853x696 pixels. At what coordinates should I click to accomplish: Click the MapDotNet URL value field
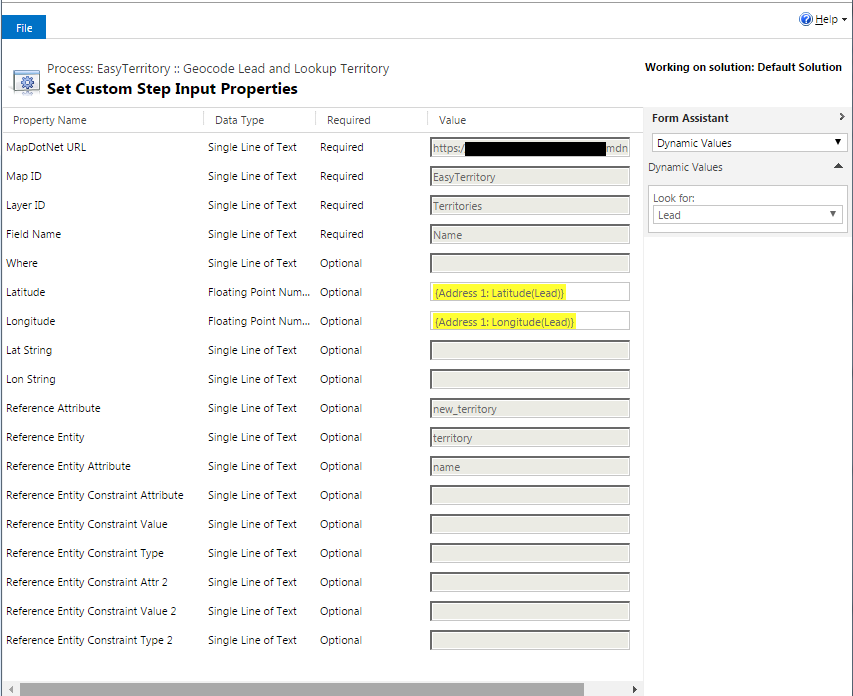pos(530,147)
